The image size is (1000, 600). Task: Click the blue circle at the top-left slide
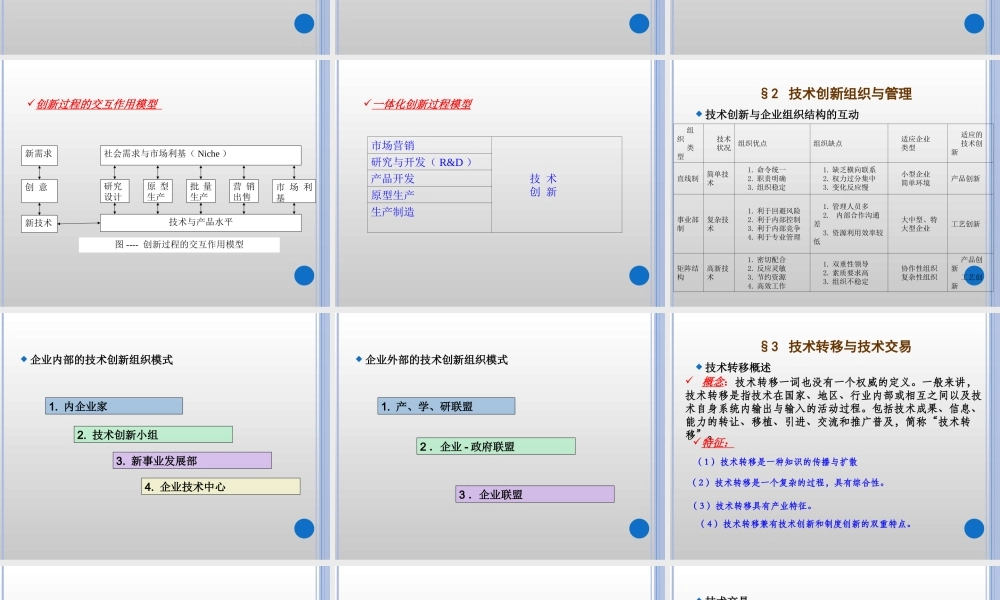[304, 24]
